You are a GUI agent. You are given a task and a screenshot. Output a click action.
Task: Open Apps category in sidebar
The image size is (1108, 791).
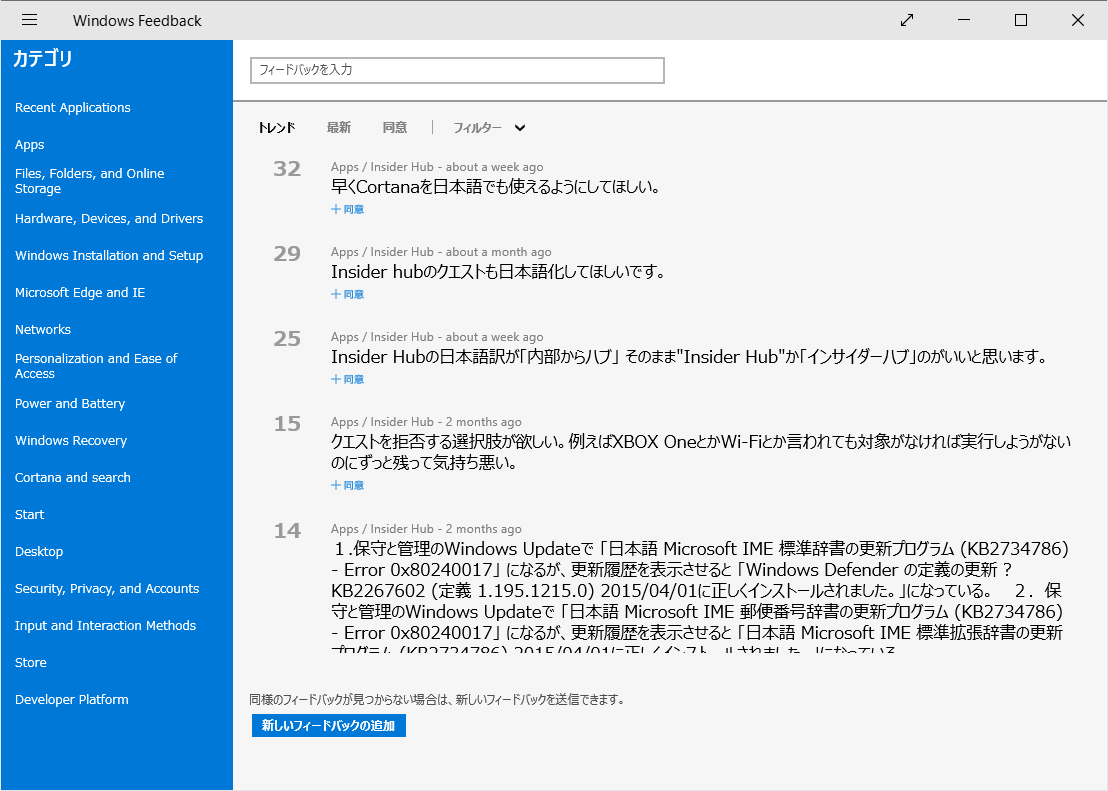[30, 144]
